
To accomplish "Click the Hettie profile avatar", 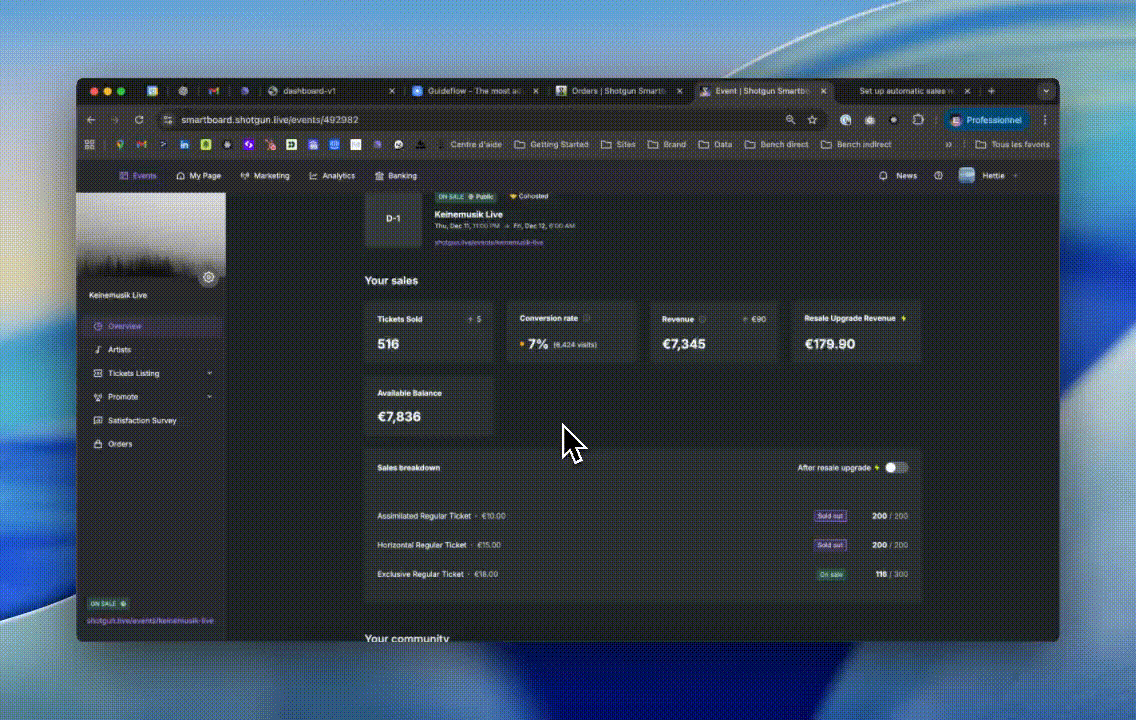I will (x=966, y=175).
